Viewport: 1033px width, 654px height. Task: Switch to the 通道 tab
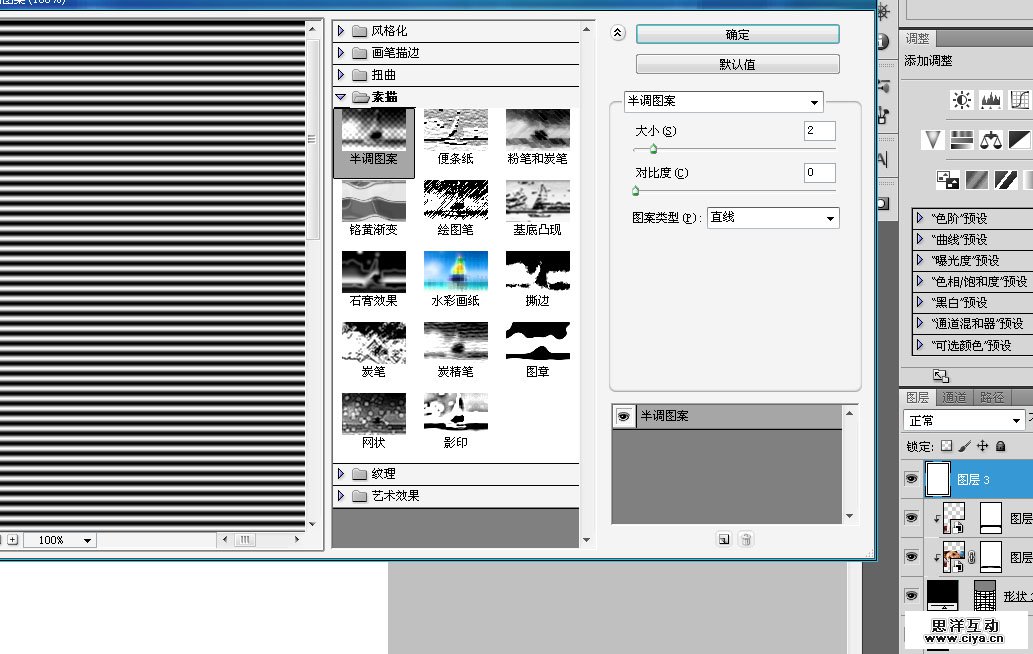[953, 396]
